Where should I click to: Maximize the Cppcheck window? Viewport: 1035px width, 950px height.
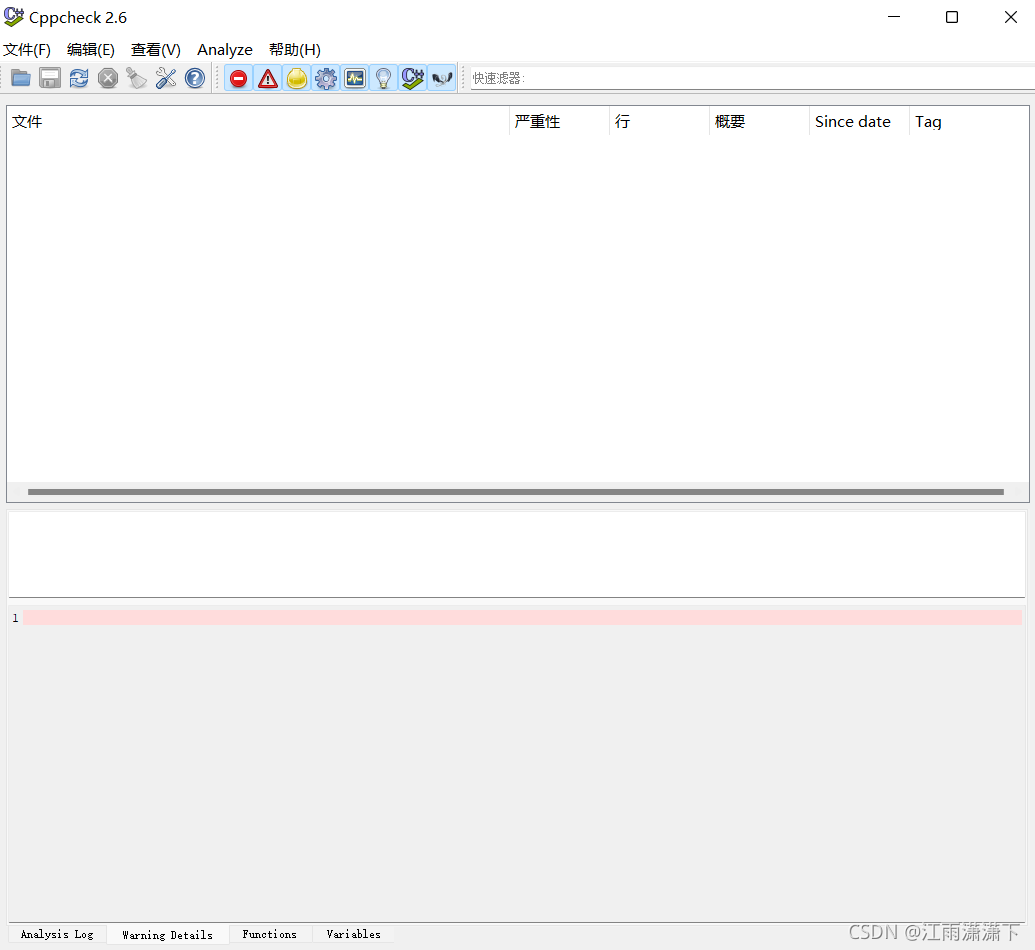click(952, 17)
